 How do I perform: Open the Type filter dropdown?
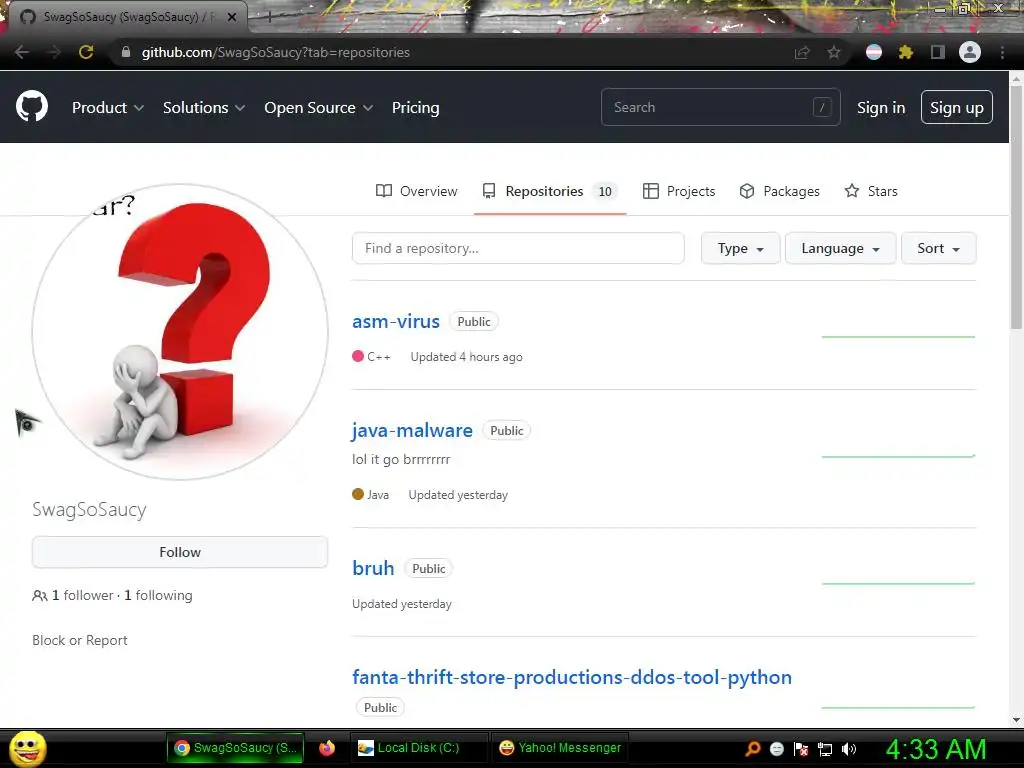coord(741,248)
